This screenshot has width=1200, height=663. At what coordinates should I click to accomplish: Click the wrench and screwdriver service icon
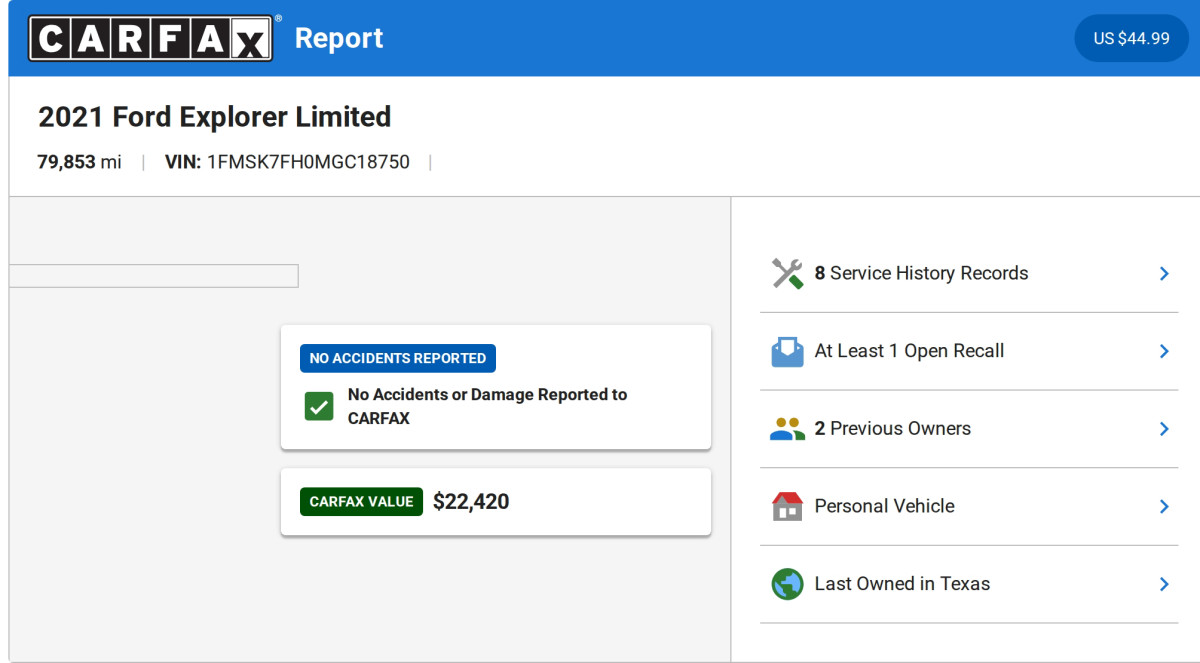[787, 273]
